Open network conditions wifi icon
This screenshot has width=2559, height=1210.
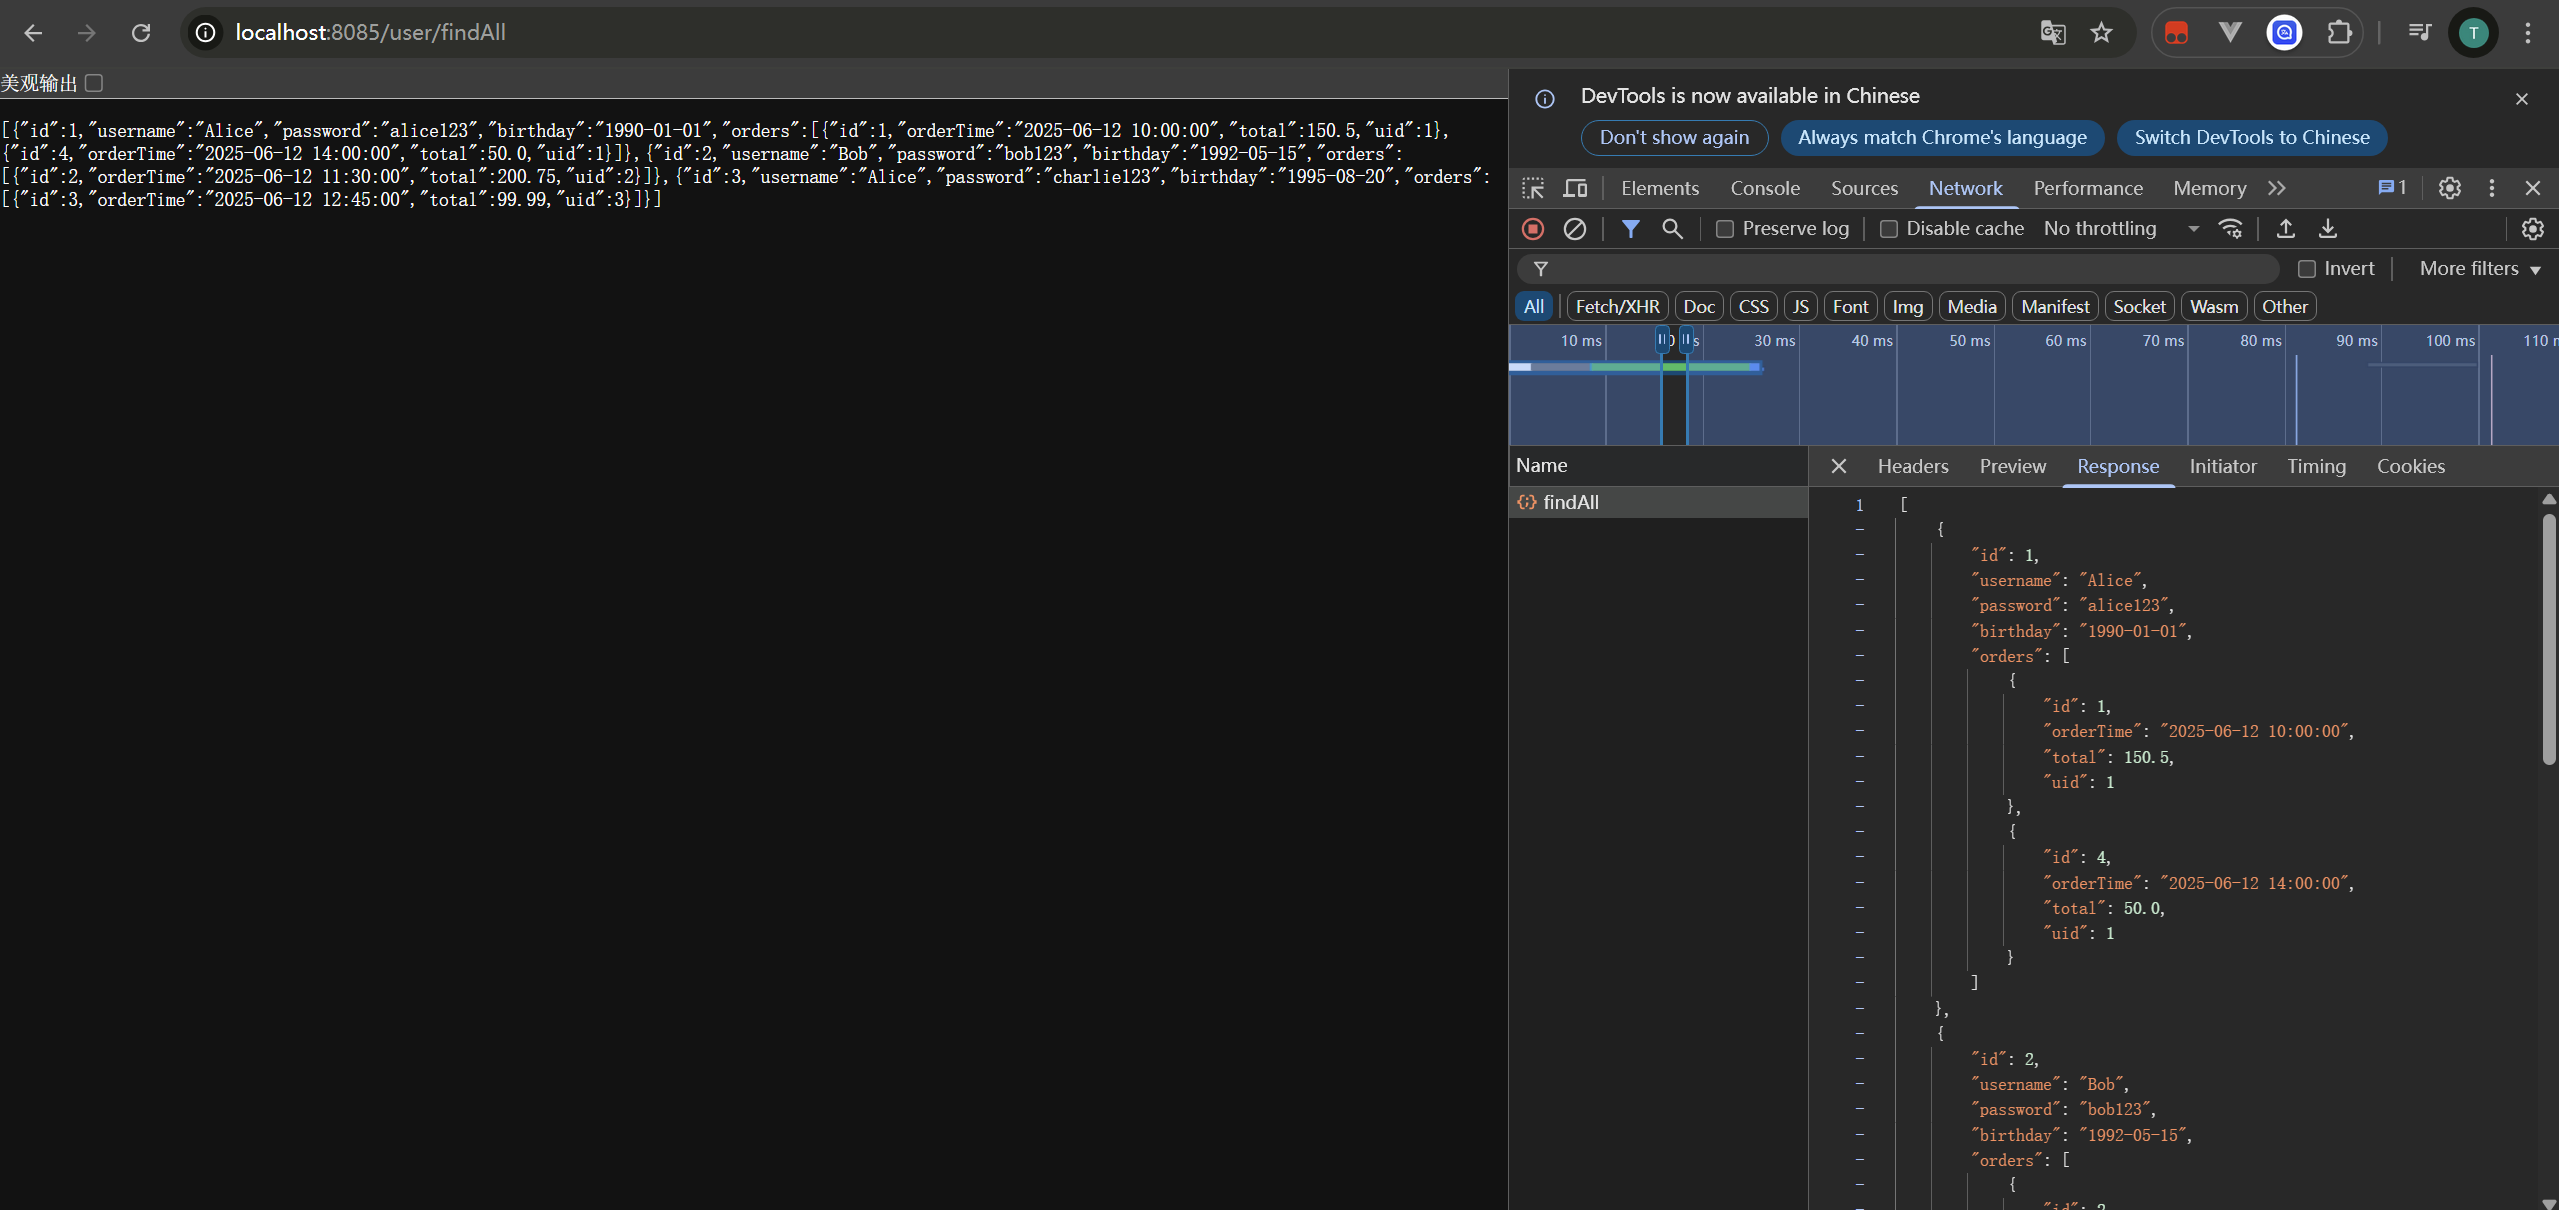click(x=2231, y=229)
